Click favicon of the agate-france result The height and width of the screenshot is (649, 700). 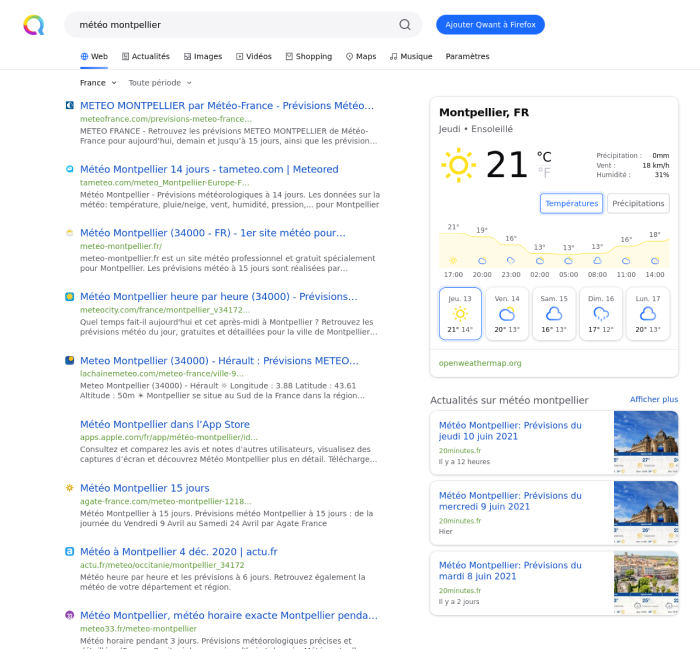[x=70, y=488]
